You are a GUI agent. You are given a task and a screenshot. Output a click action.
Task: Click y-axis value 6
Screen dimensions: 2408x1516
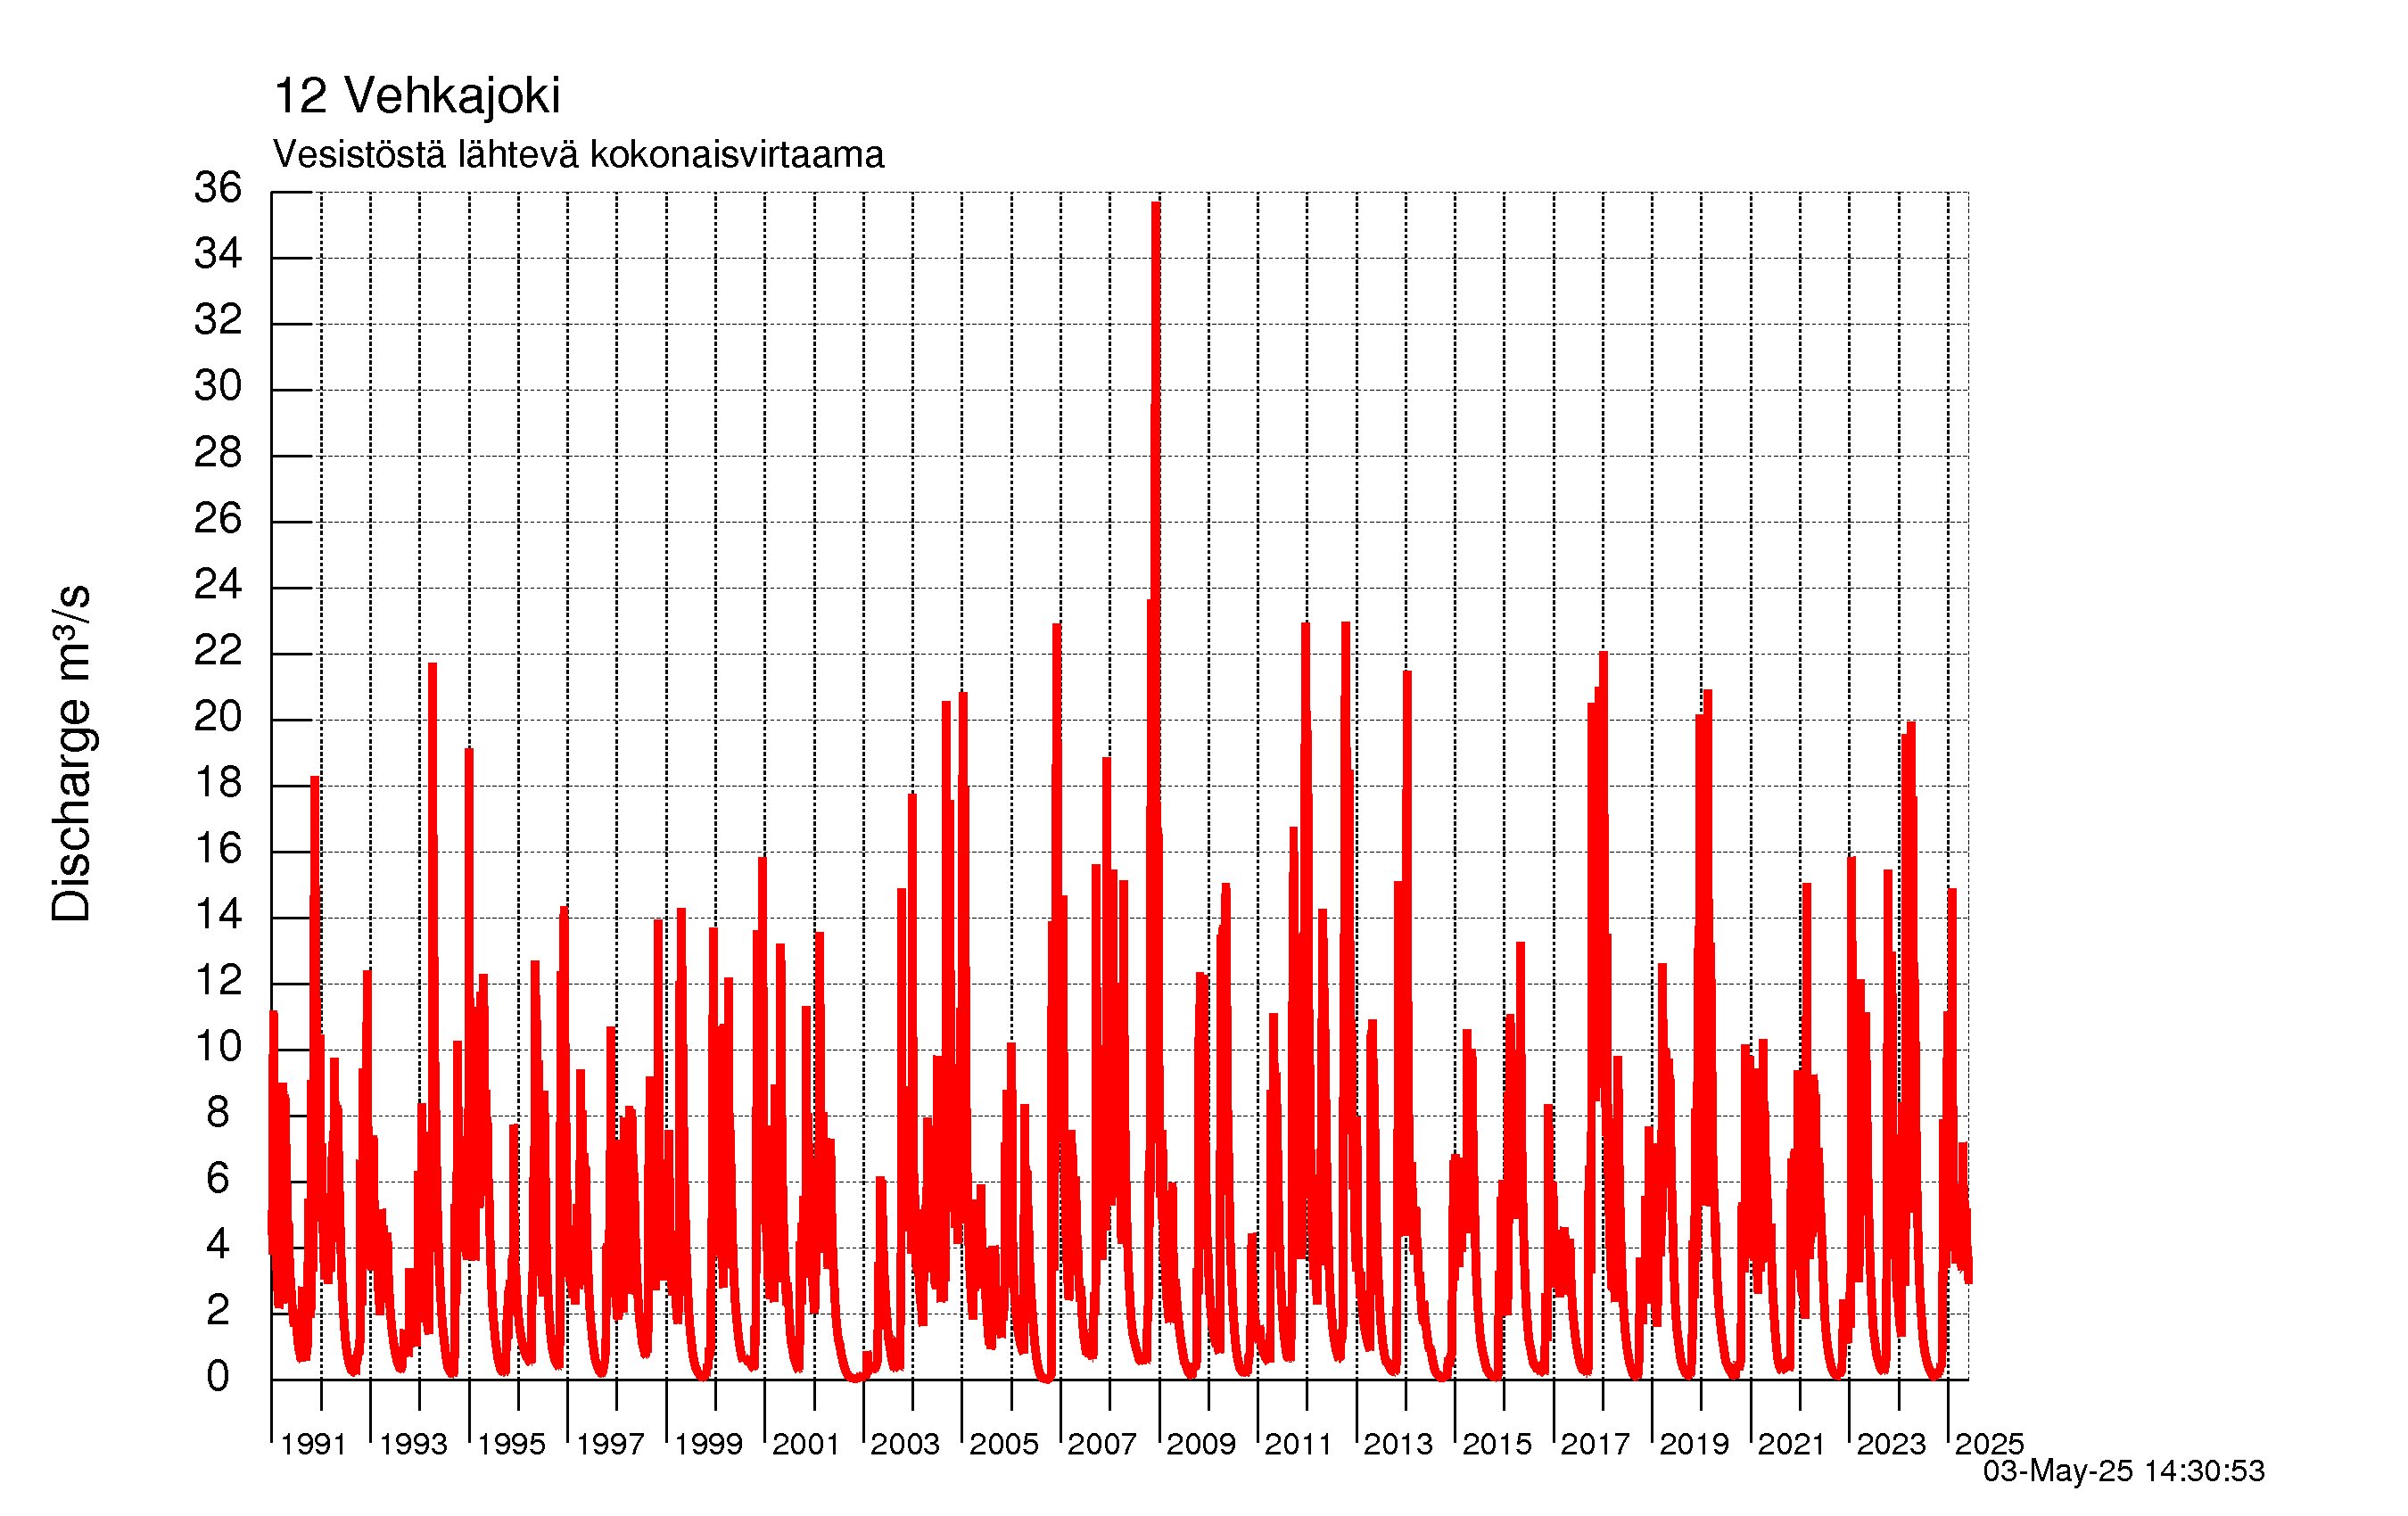(x=218, y=1179)
